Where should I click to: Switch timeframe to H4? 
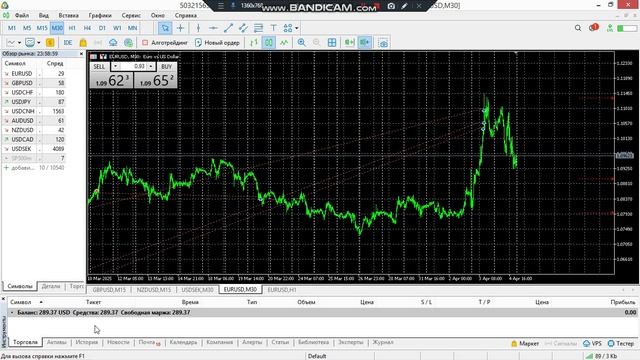[x=87, y=28]
